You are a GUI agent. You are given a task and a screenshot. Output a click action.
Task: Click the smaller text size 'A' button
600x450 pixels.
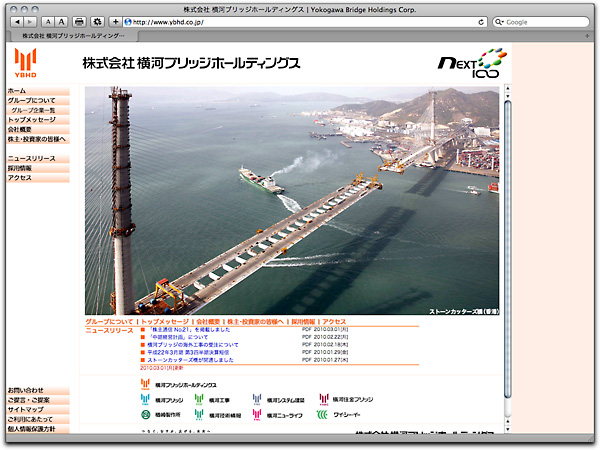48,21
